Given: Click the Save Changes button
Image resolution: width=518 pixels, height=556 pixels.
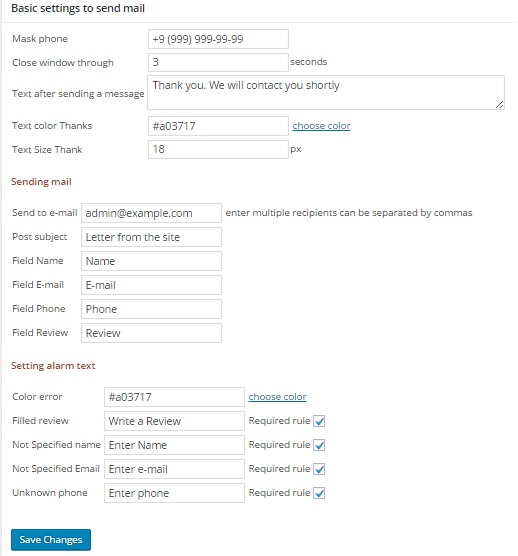Looking at the screenshot, I should pyautogui.click(x=51, y=540).
